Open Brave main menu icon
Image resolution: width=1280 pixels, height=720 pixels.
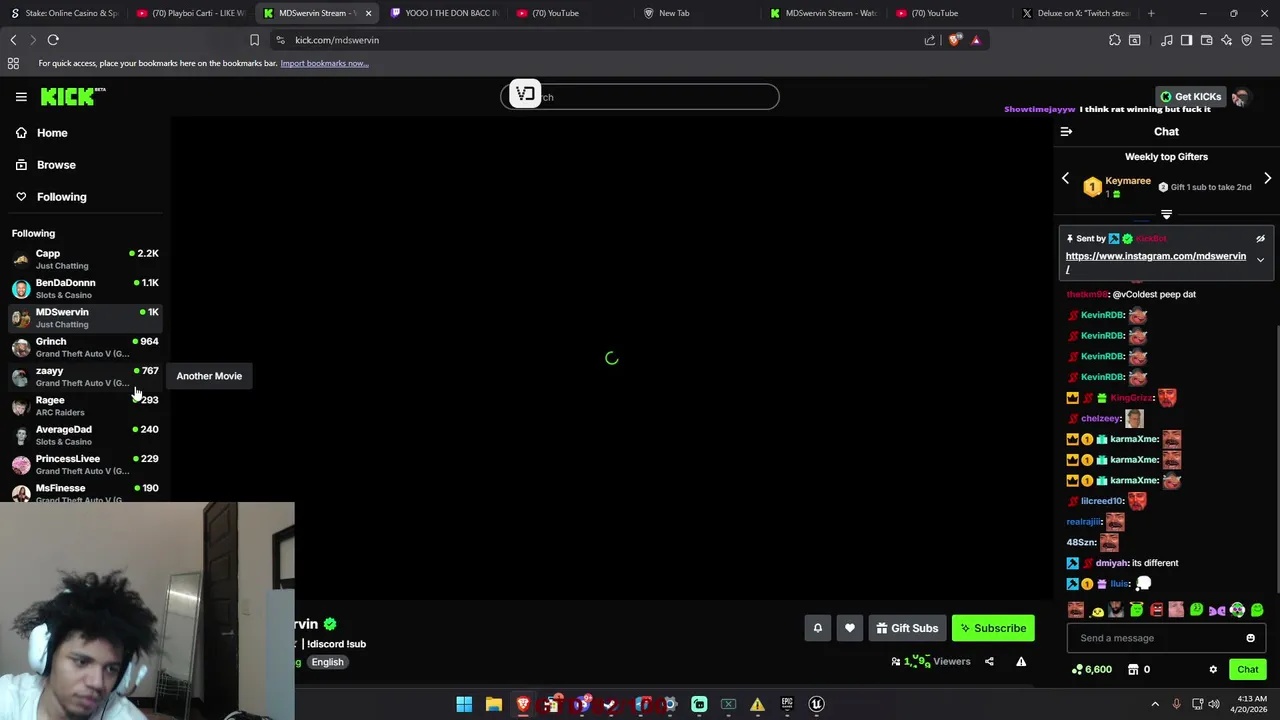tap(1267, 40)
